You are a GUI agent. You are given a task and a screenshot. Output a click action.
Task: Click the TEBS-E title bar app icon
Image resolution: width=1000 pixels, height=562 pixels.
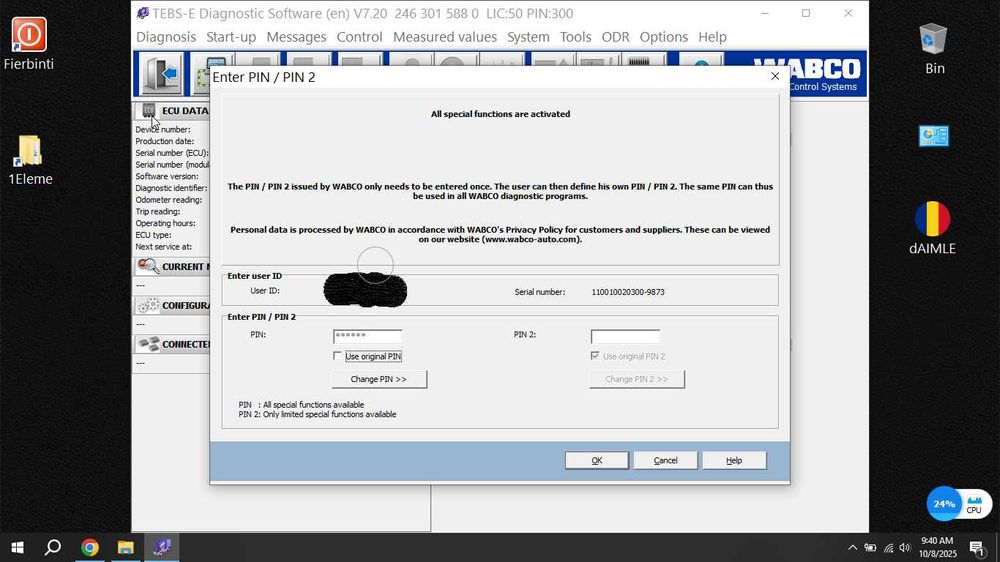point(142,13)
